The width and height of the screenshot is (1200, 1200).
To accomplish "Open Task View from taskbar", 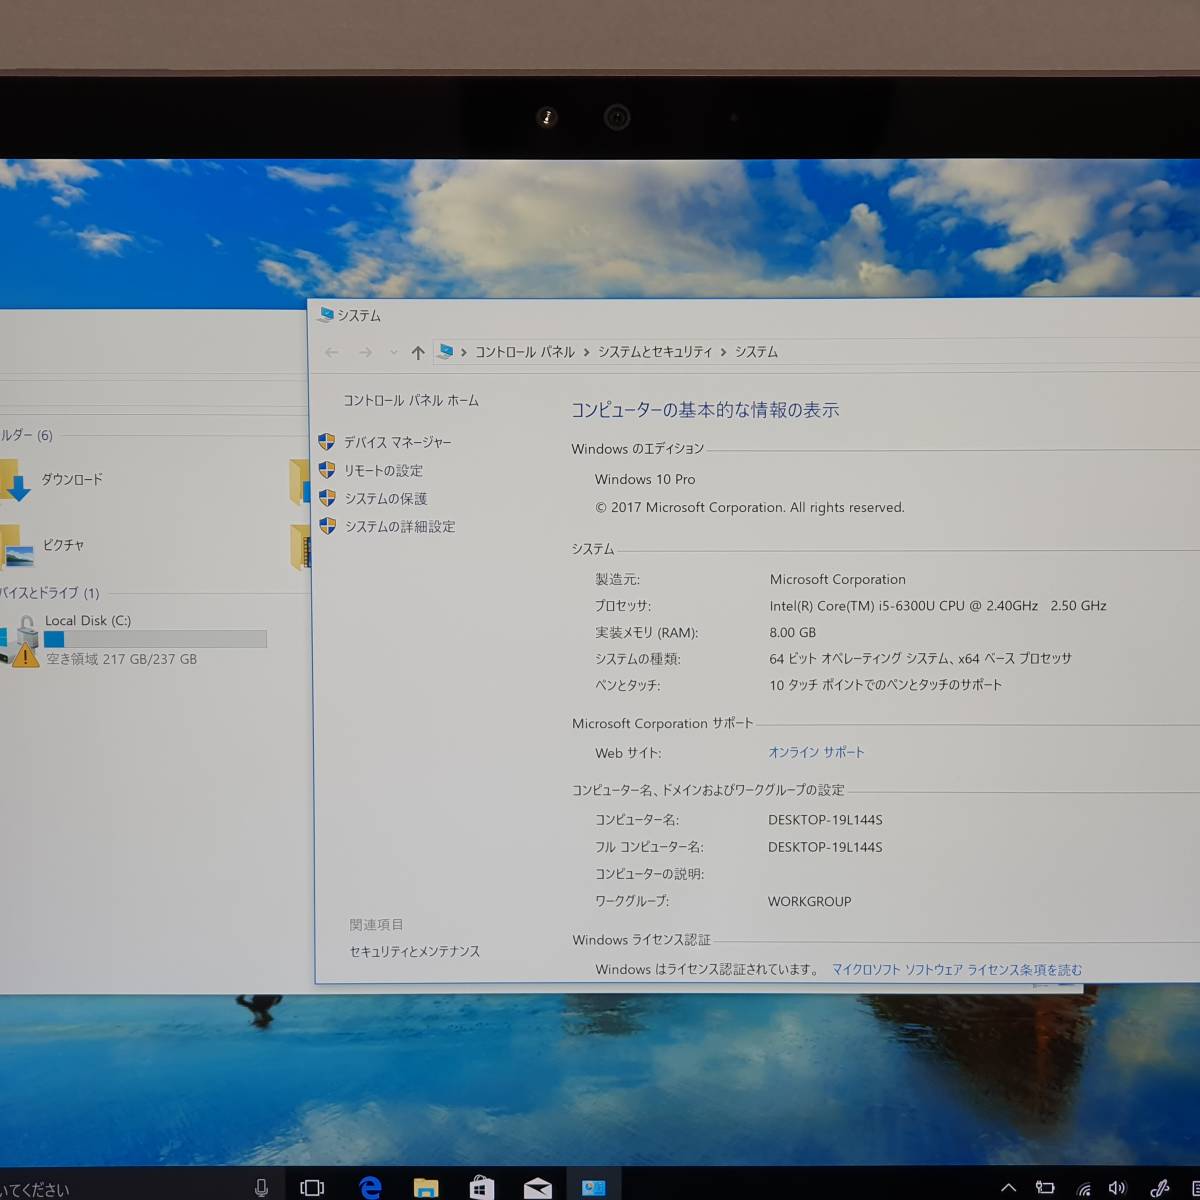I will point(312,1187).
